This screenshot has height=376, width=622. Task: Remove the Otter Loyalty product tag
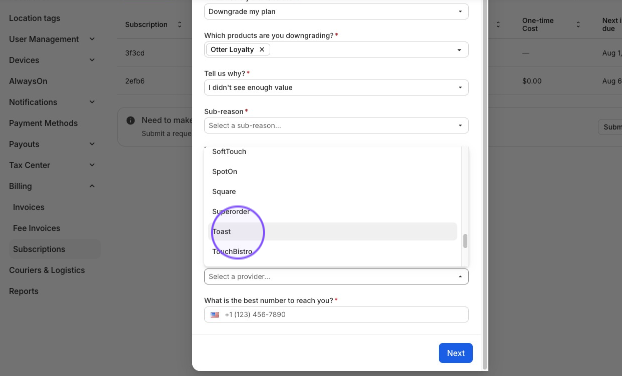262,50
